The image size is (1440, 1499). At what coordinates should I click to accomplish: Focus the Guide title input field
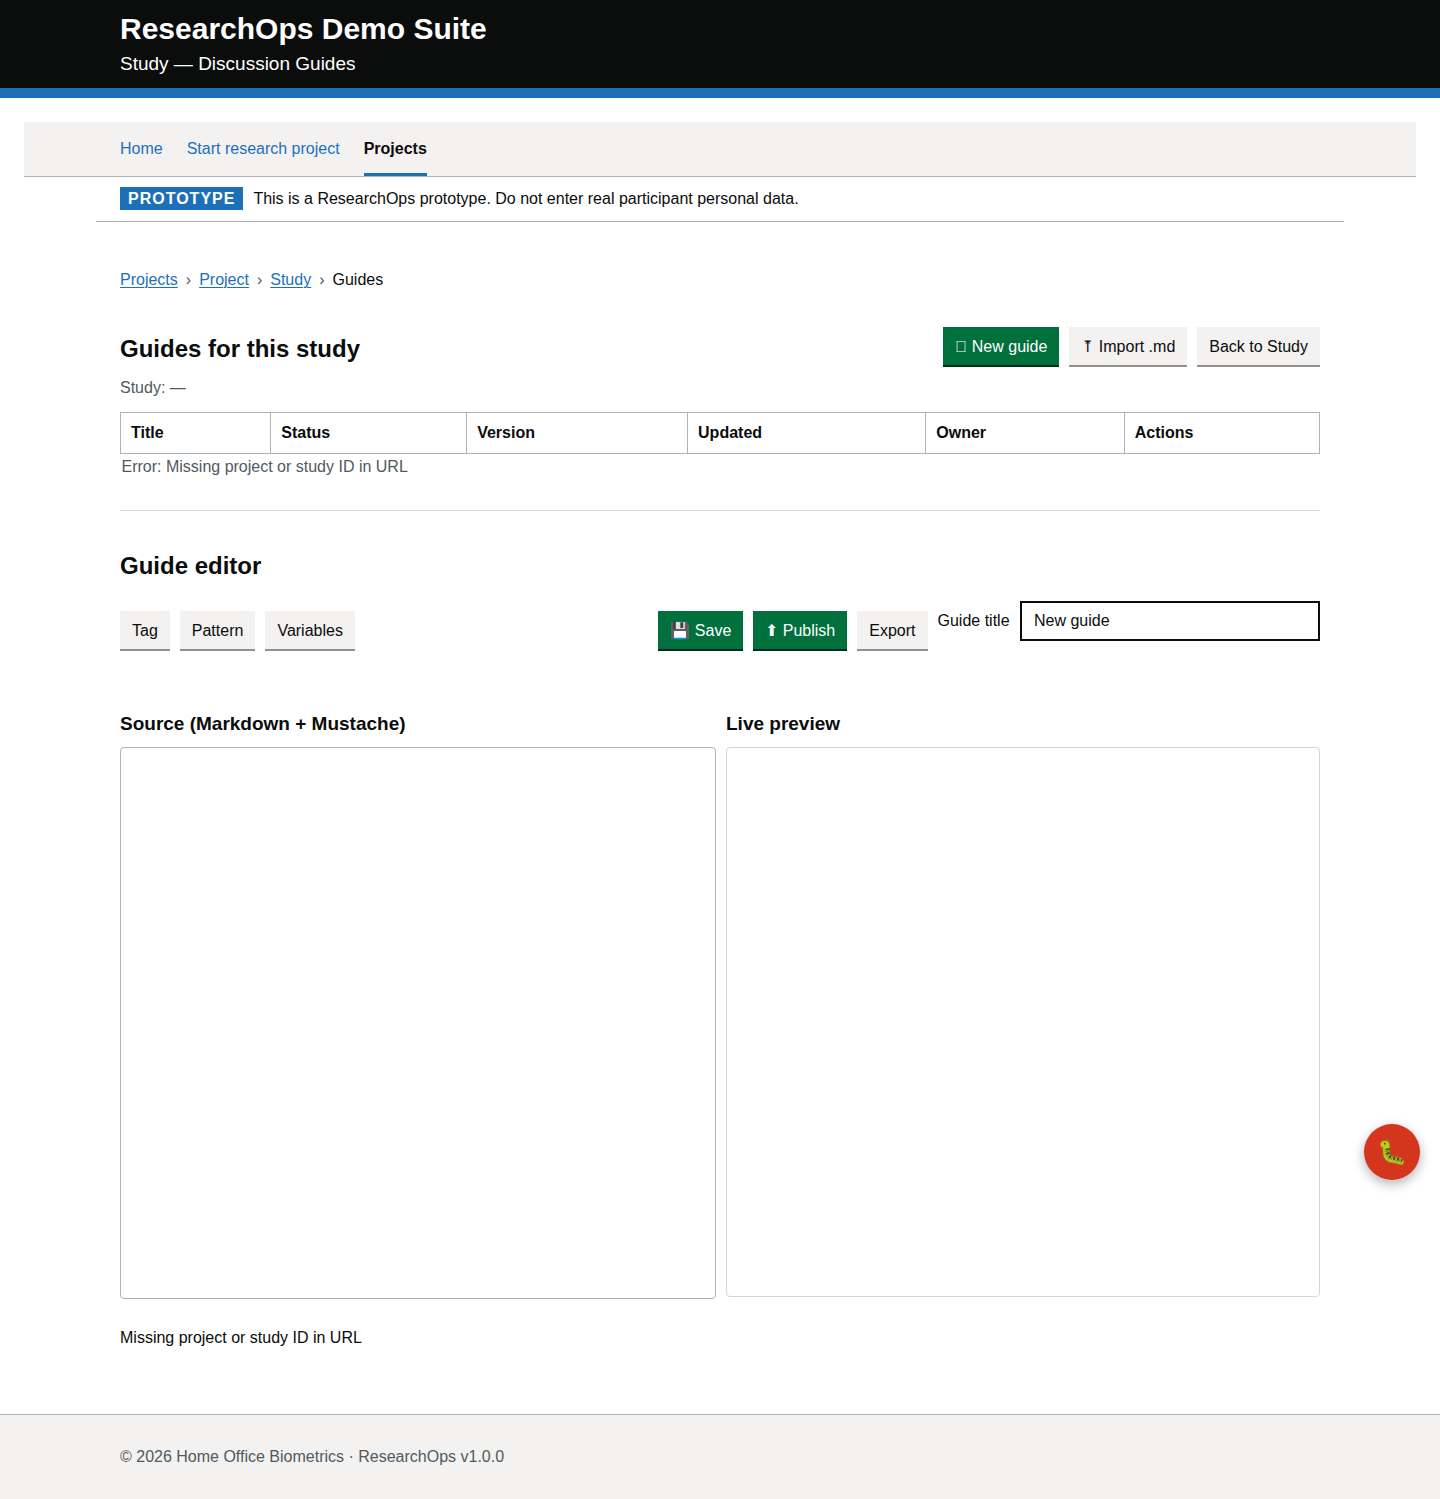(x=1169, y=621)
